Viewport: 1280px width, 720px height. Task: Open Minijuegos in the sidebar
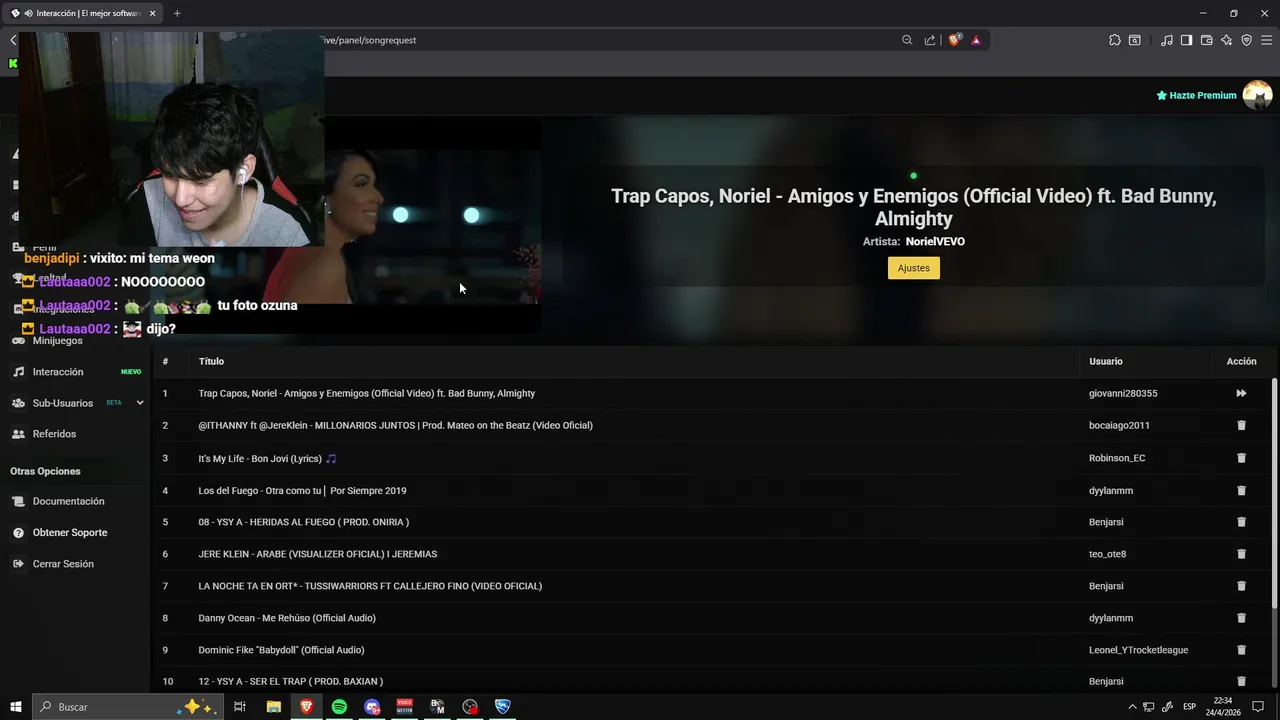point(57,341)
